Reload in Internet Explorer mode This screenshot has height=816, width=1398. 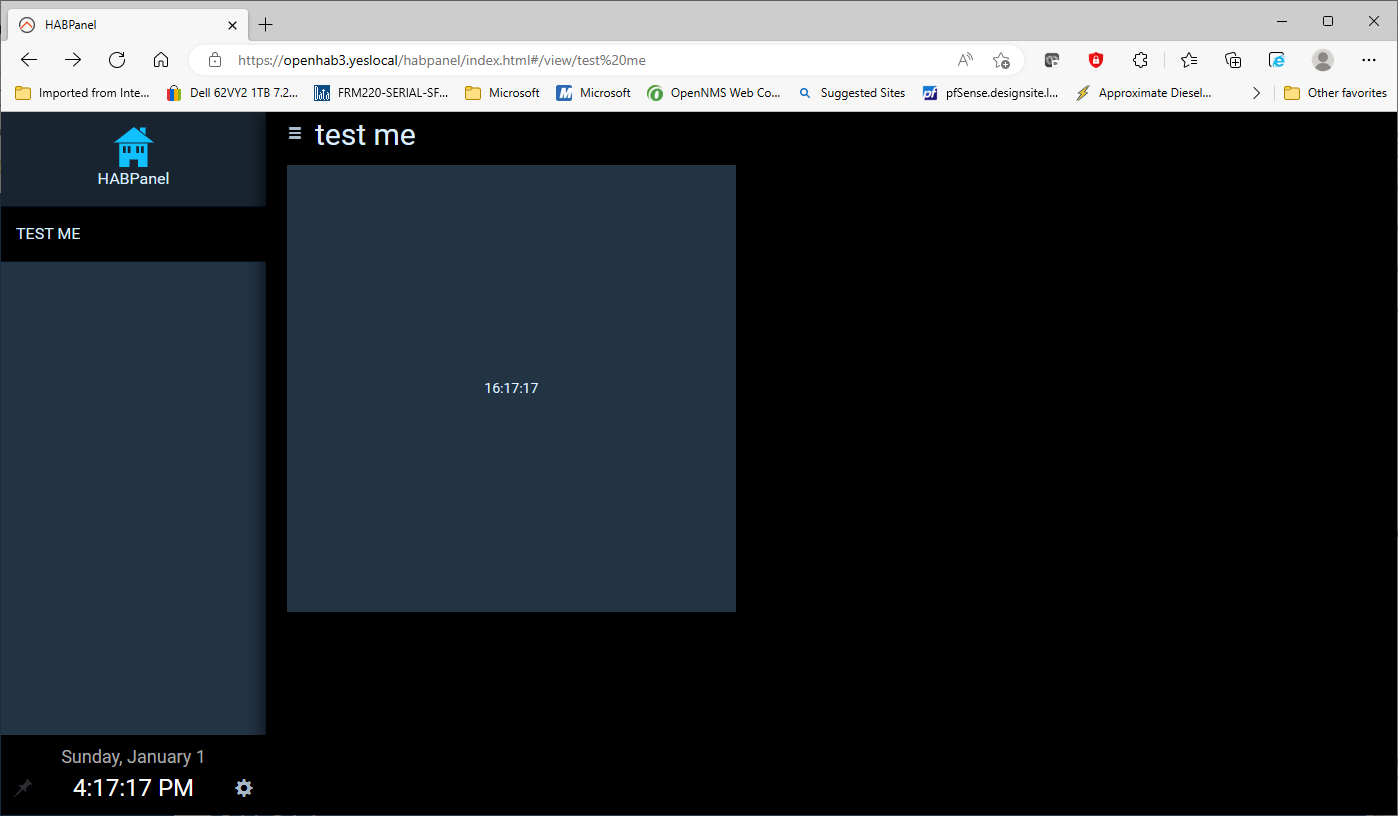click(1277, 60)
